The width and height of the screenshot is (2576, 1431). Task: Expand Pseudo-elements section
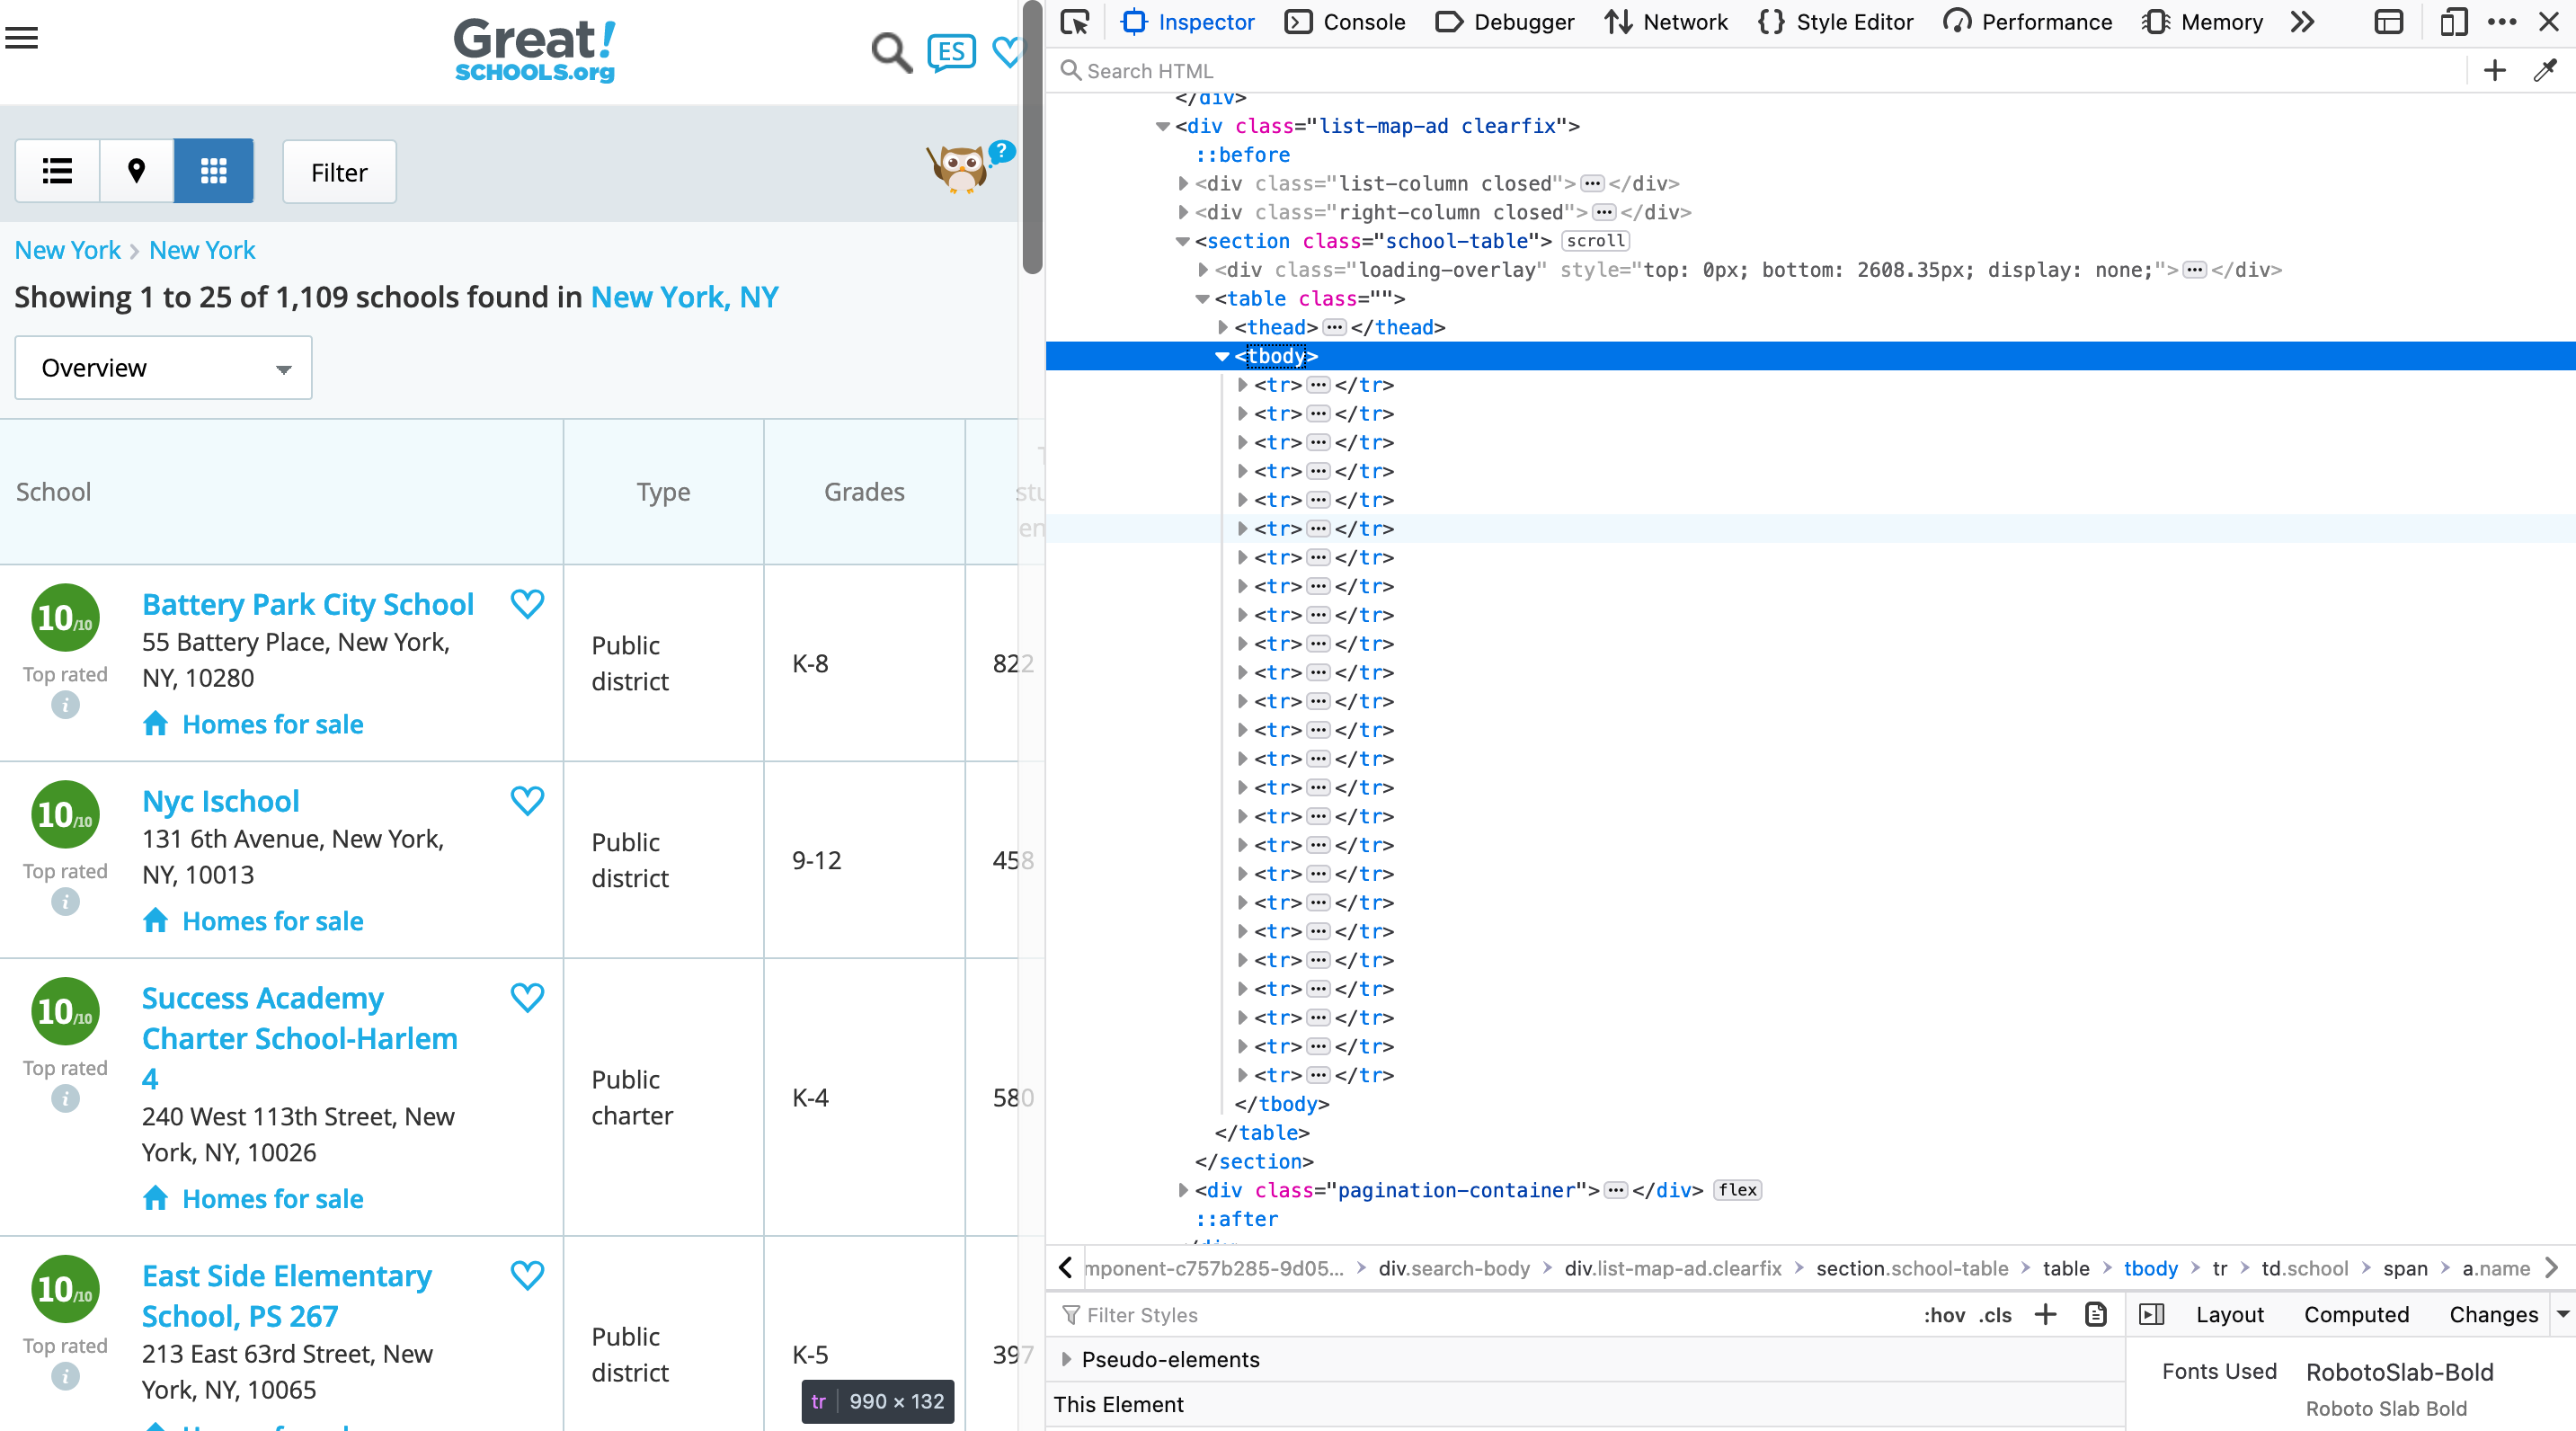[1066, 1360]
